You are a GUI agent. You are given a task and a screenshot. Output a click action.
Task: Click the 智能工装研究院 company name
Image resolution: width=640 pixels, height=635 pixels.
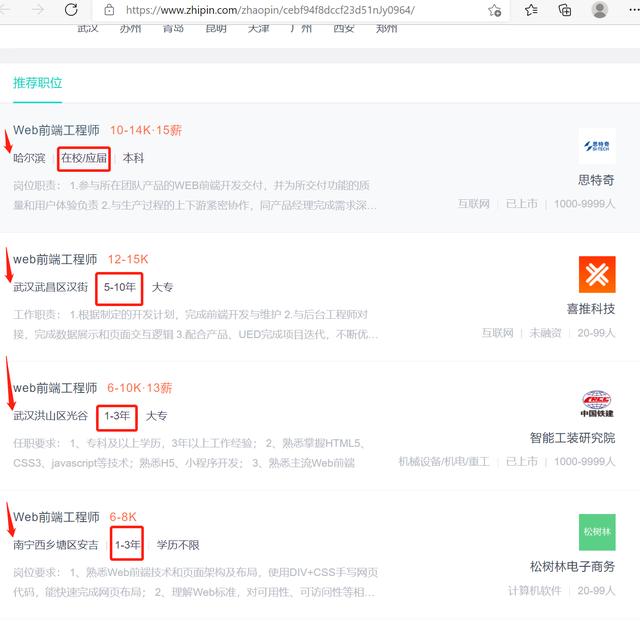[x=572, y=438]
